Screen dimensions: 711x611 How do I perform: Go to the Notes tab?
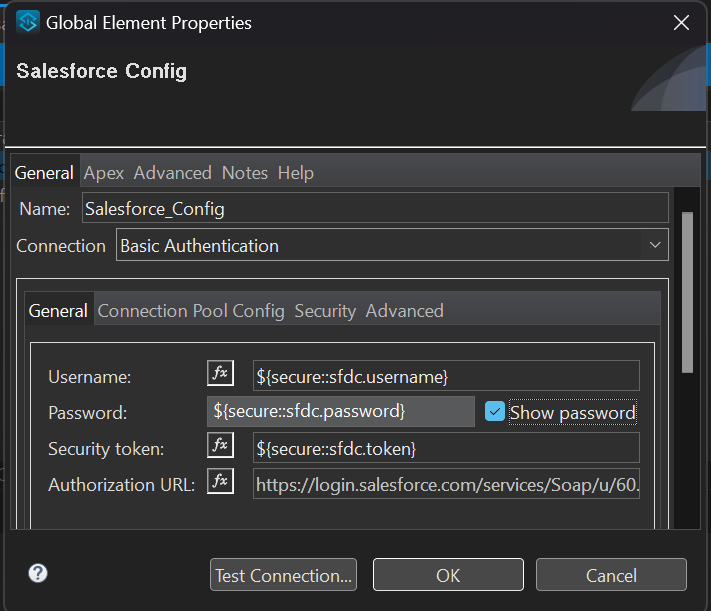(x=245, y=173)
